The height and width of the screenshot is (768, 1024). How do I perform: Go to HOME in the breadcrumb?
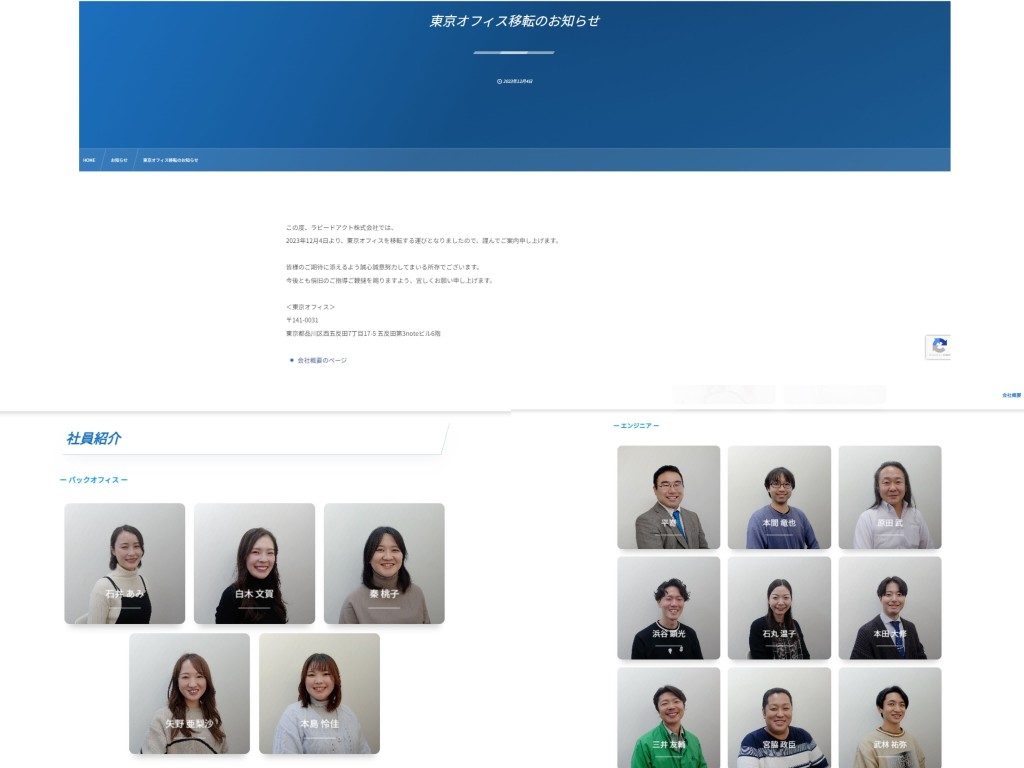[x=89, y=160]
